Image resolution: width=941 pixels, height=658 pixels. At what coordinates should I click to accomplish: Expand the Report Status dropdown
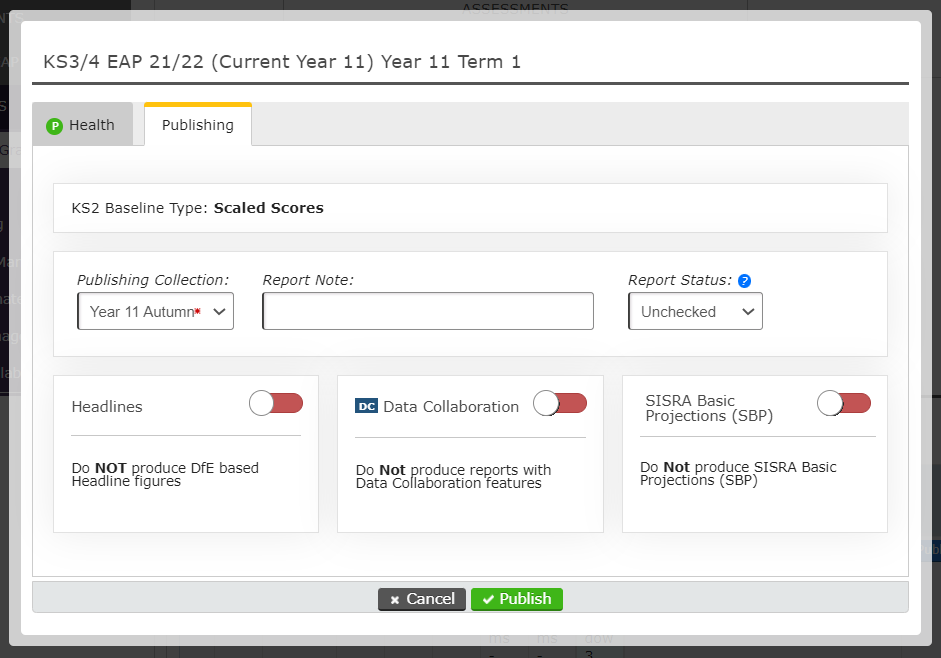pyautogui.click(x=695, y=312)
